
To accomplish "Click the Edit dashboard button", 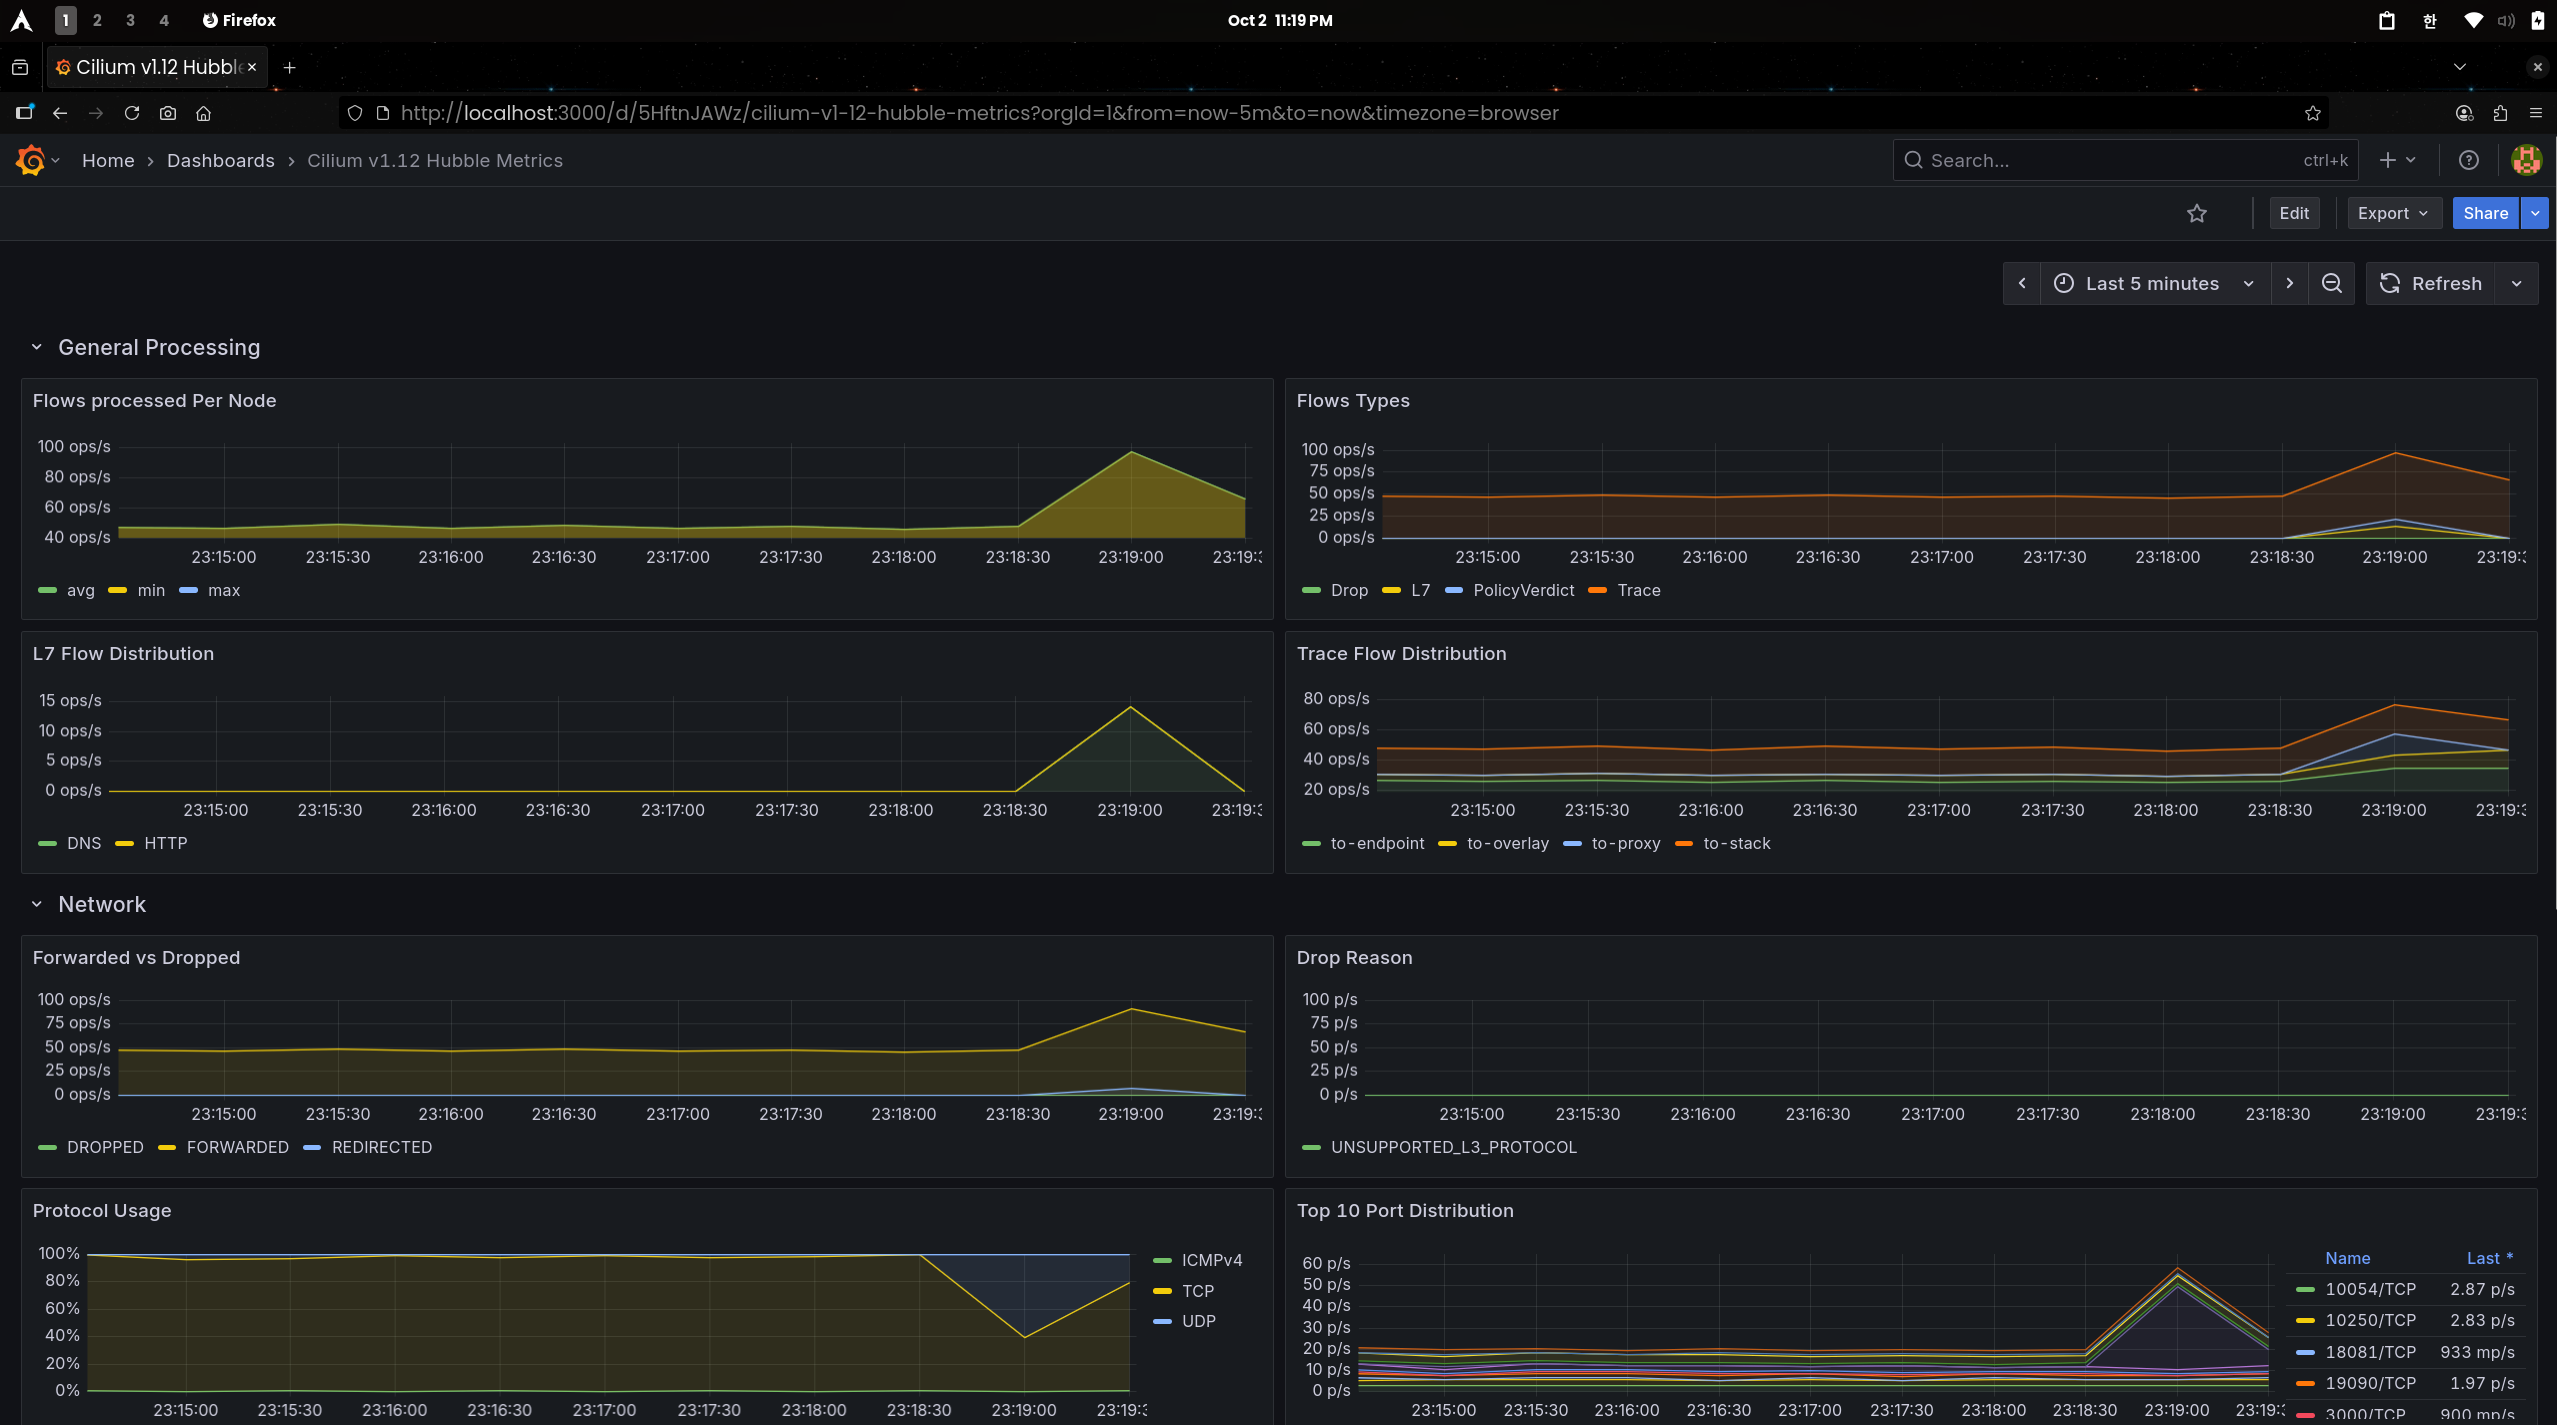I will tap(2293, 213).
